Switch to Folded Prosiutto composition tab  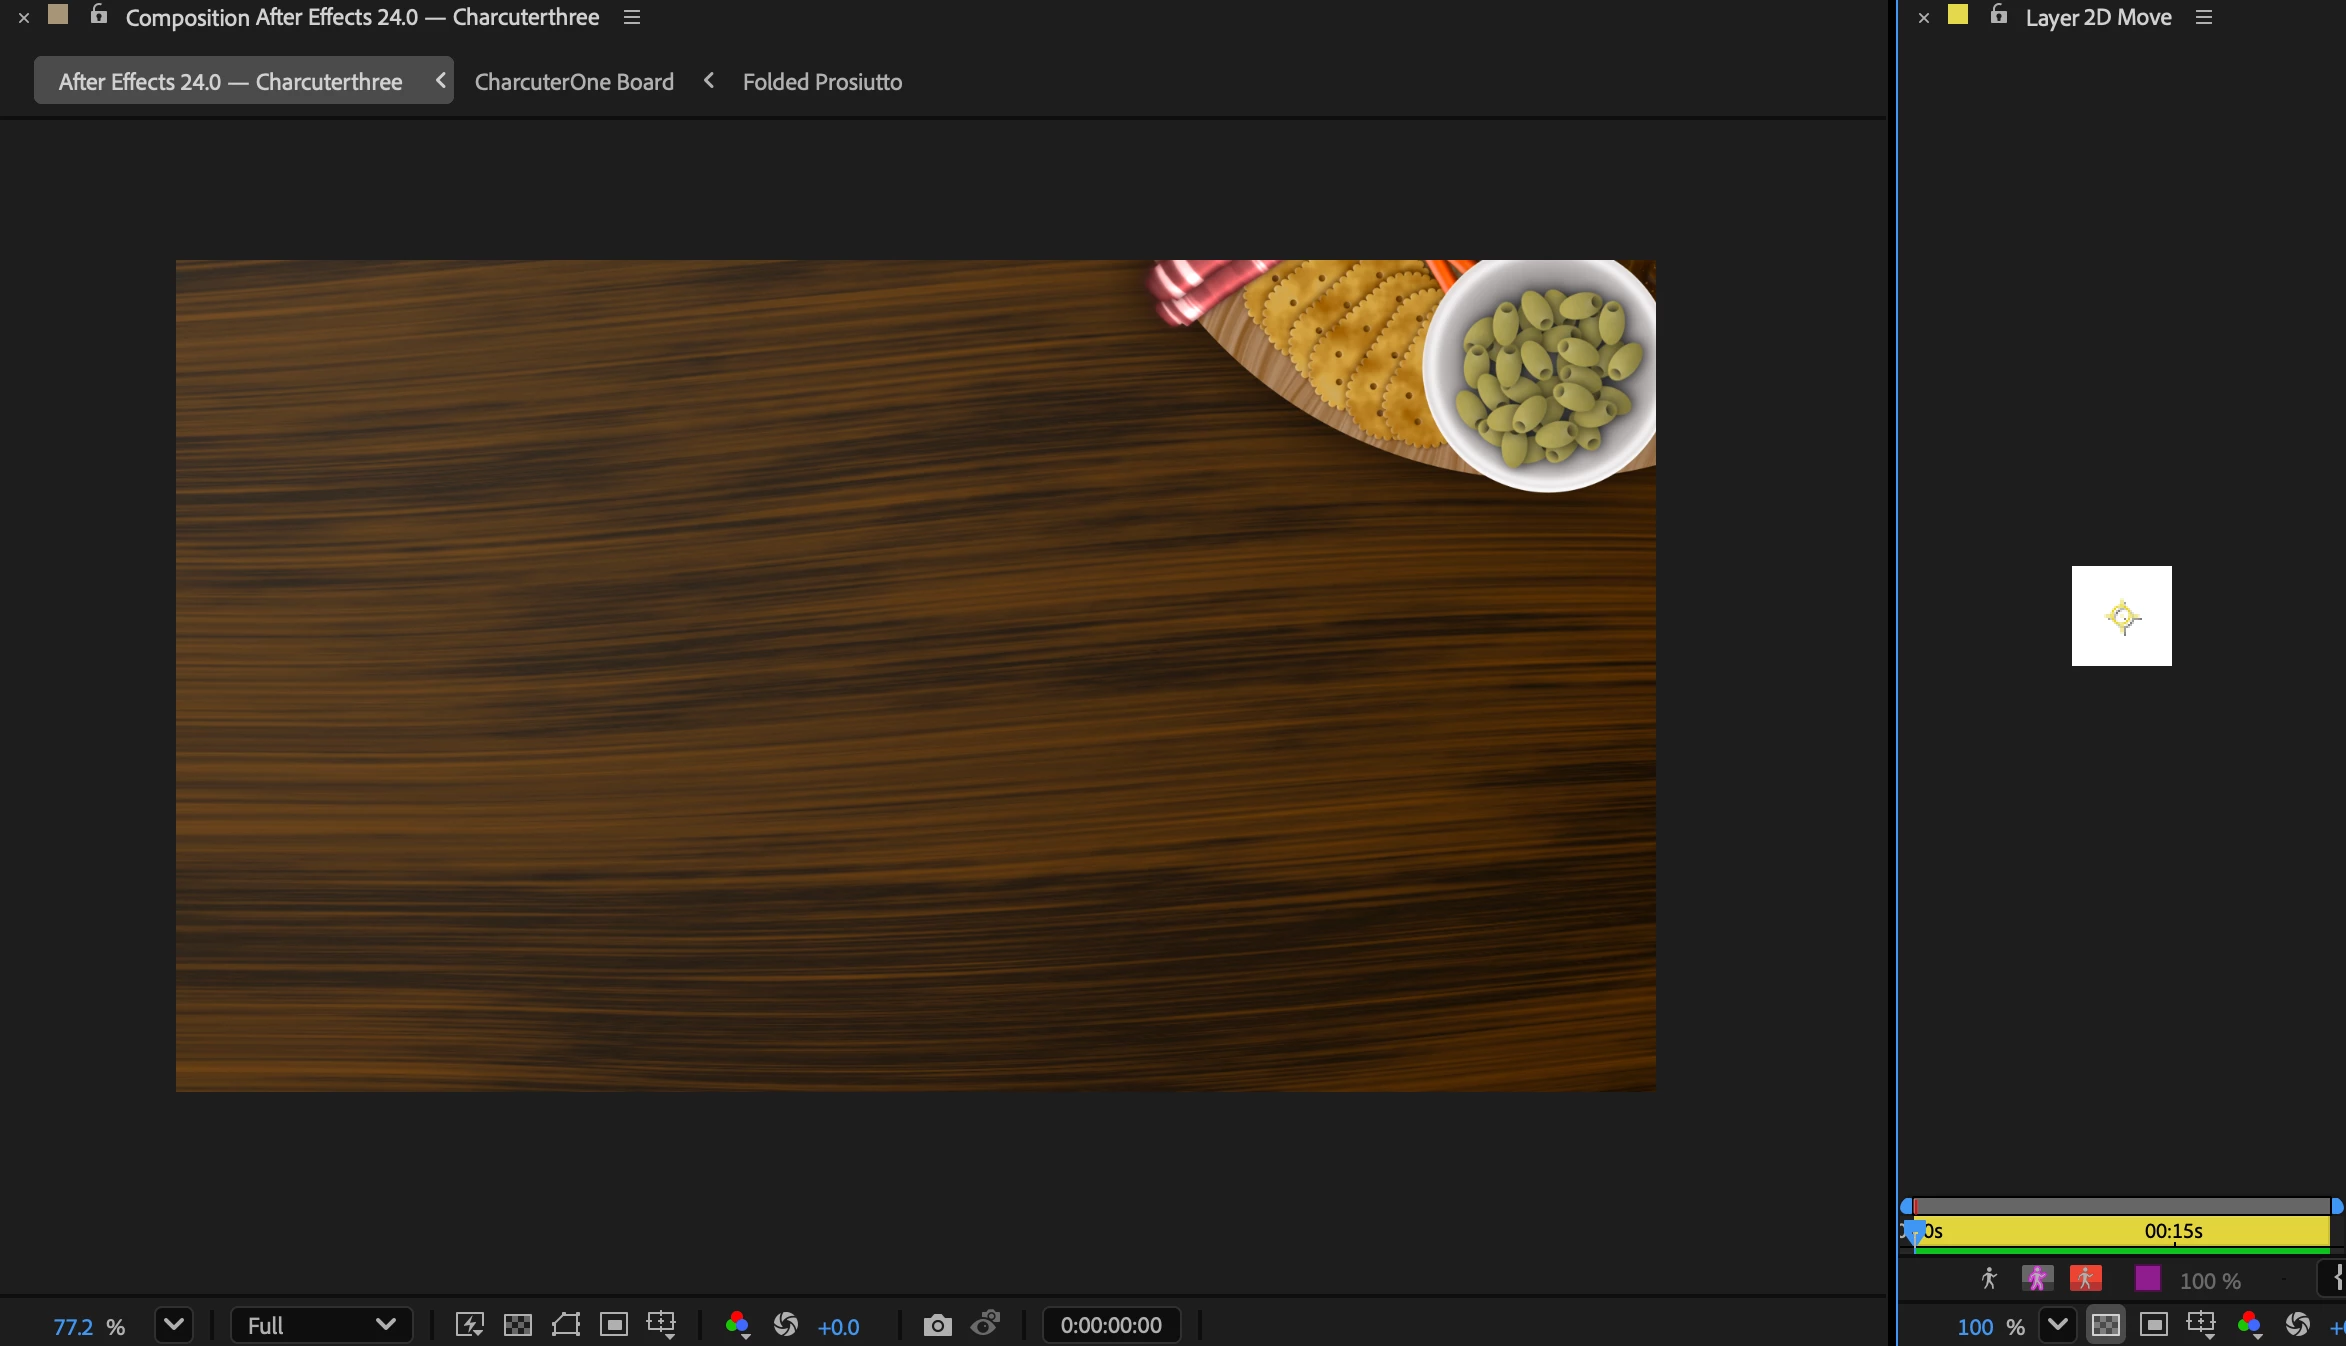click(x=822, y=82)
